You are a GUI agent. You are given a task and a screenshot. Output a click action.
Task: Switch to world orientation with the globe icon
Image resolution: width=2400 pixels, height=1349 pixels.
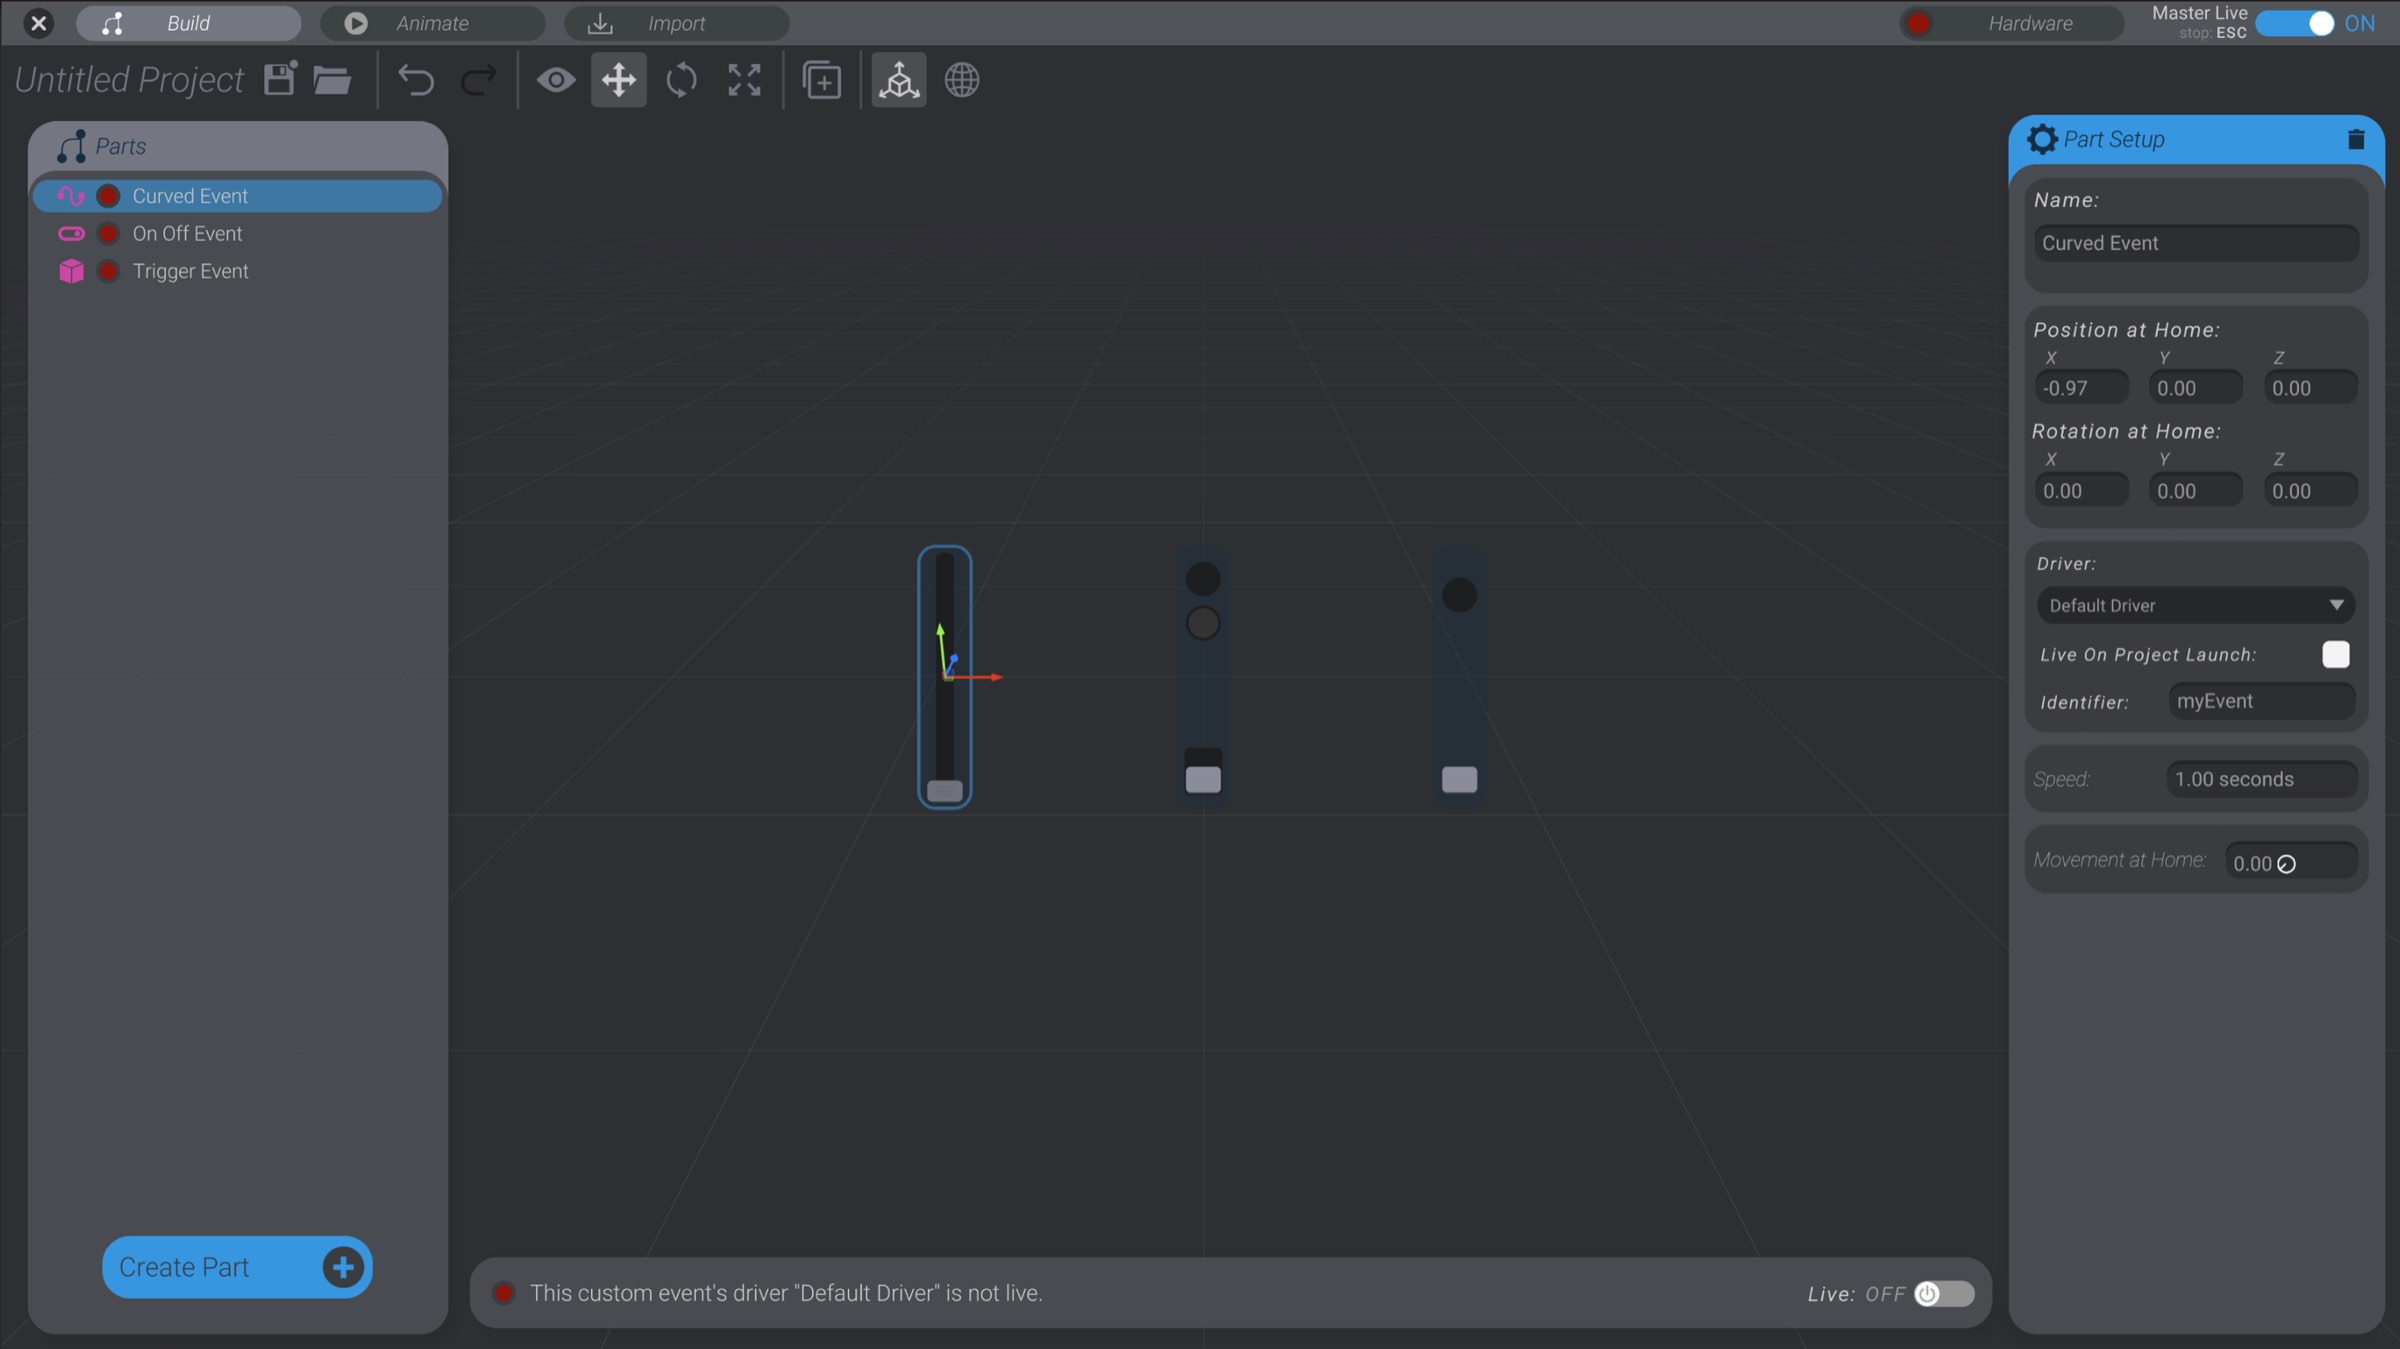pos(962,80)
